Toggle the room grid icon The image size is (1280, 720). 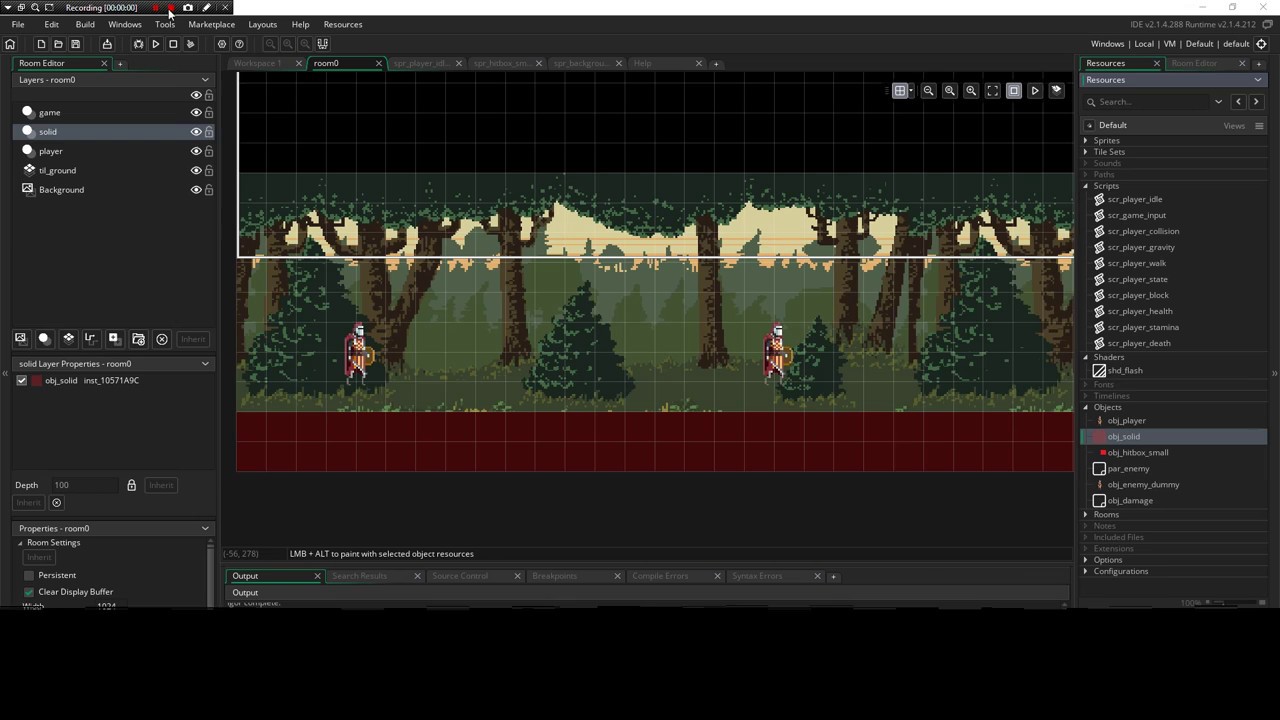click(x=899, y=91)
